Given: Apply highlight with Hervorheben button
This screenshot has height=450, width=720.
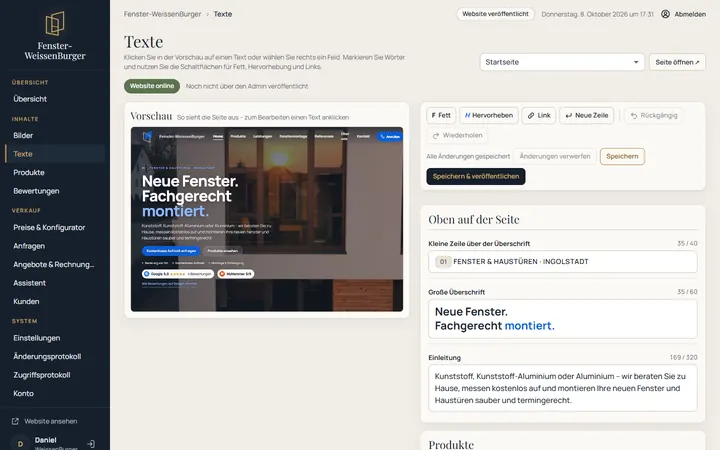Looking at the screenshot, I should [x=489, y=115].
